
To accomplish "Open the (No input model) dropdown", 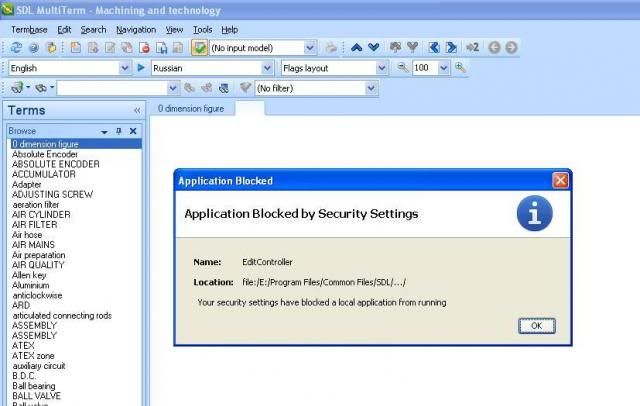I will coord(309,48).
